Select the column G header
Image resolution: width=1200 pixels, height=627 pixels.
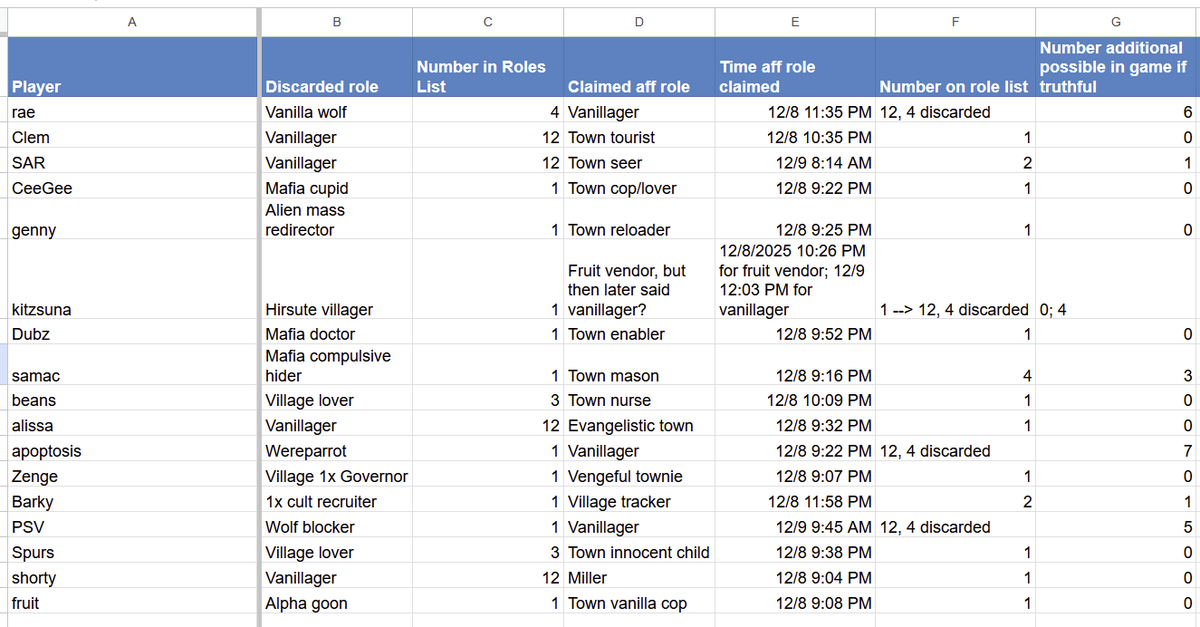pyautogui.click(x=1116, y=22)
